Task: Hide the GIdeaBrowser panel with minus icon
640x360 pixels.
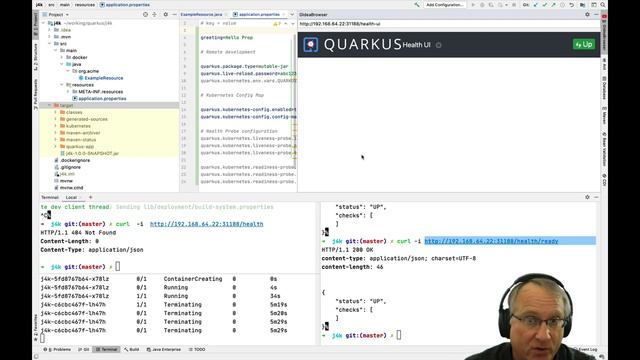Action: 596,14
